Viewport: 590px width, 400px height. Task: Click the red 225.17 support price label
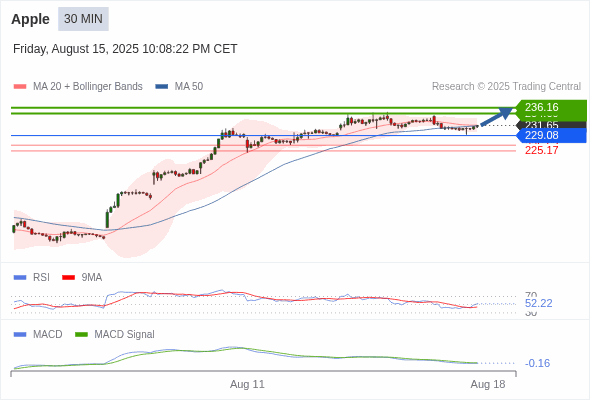pyautogui.click(x=541, y=151)
